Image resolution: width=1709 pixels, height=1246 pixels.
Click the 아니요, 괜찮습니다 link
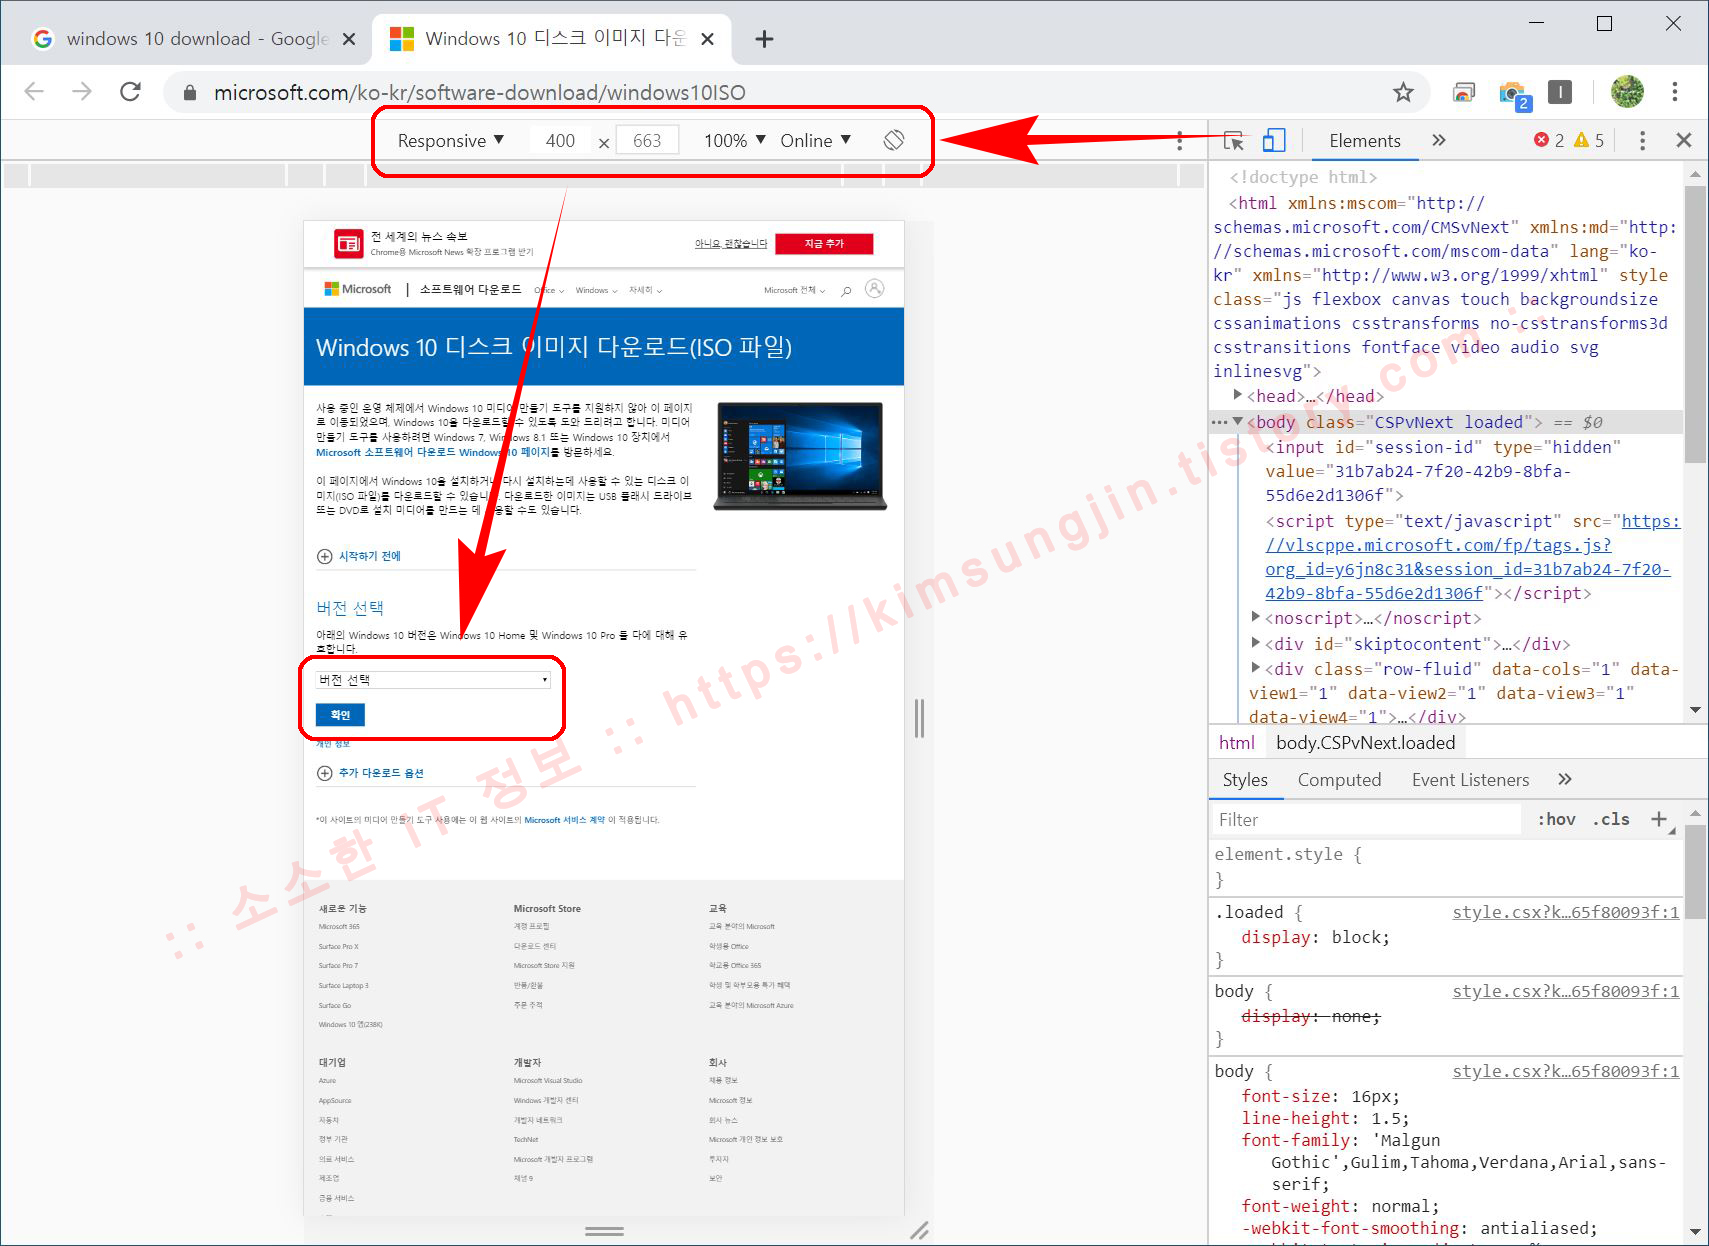pos(731,244)
